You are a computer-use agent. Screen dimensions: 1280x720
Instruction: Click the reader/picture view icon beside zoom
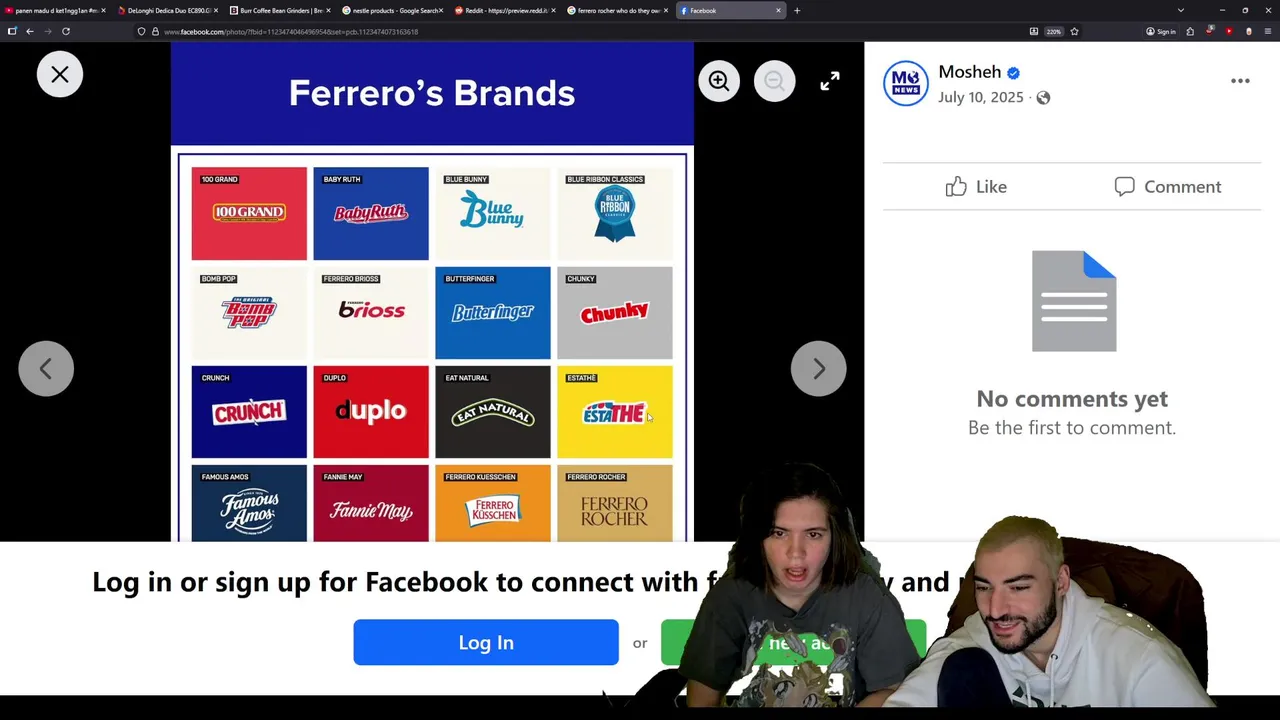[1033, 31]
